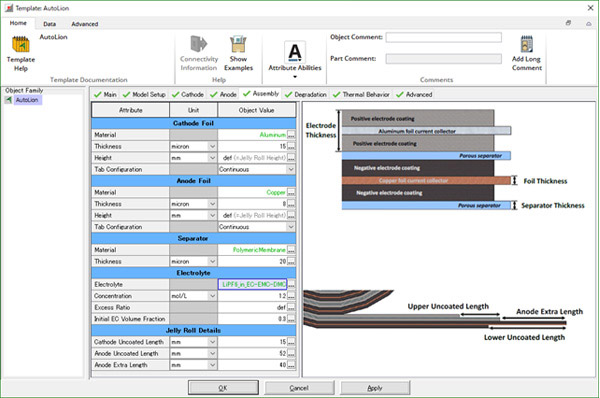Open value selector for Anode Uncoated Length
Image resolution: width=600 pixels, height=398 pixels.
pyautogui.click(x=291, y=353)
